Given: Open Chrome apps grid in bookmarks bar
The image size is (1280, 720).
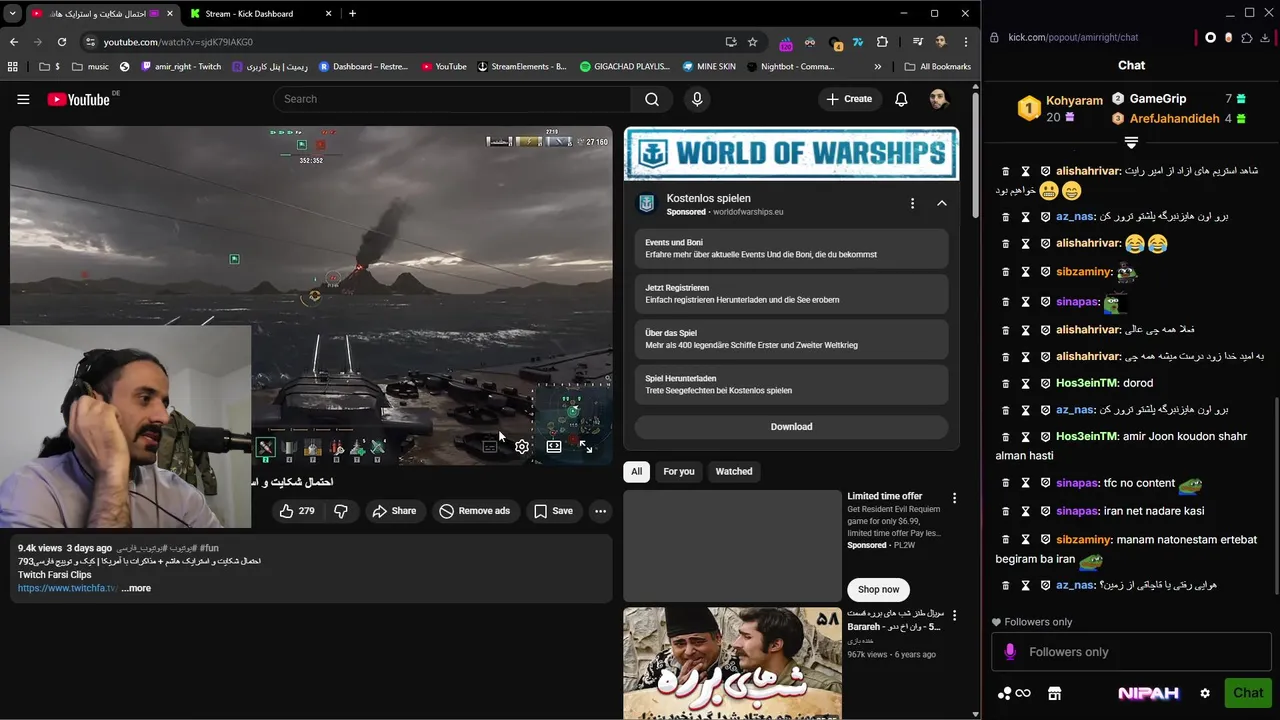Looking at the screenshot, I should [x=12, y=67].
